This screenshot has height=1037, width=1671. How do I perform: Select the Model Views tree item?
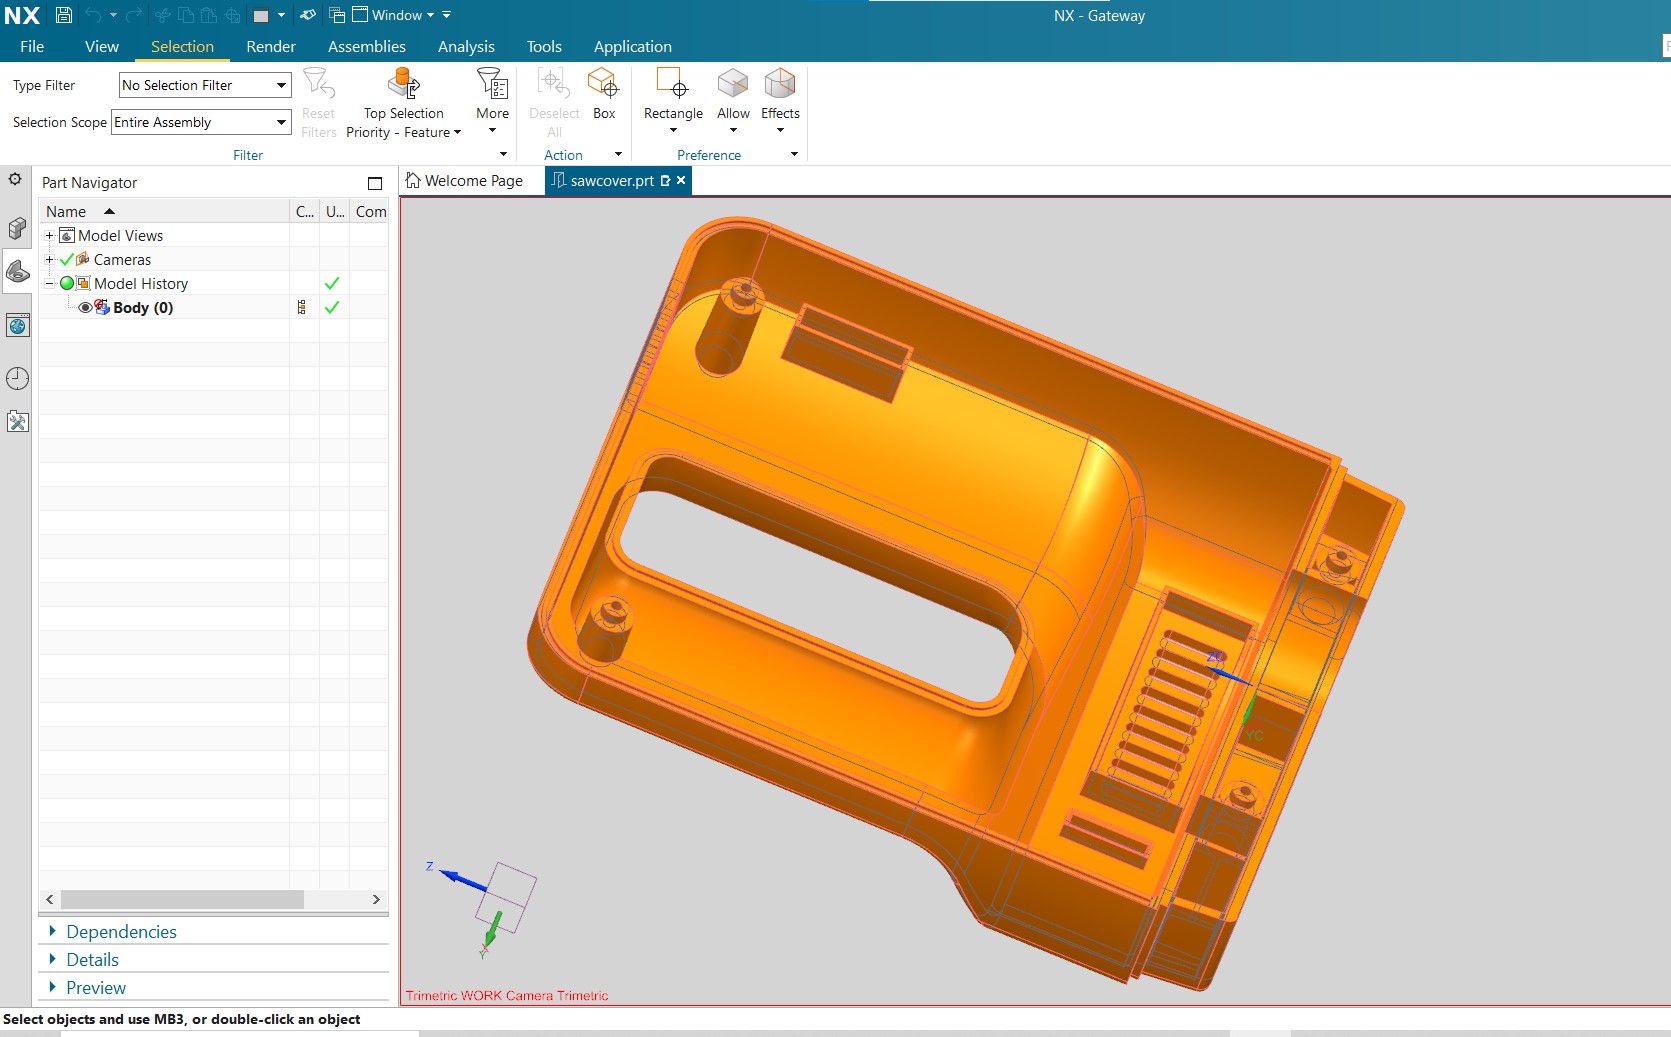pos(120,235)
